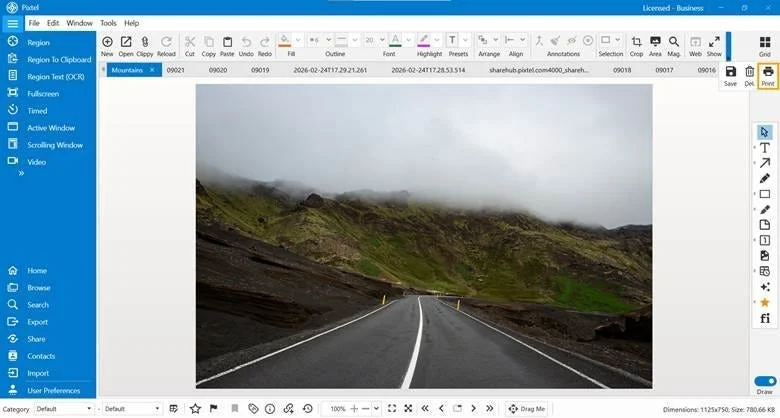Click the tag icon in the bottom bar

click(253, 409)
